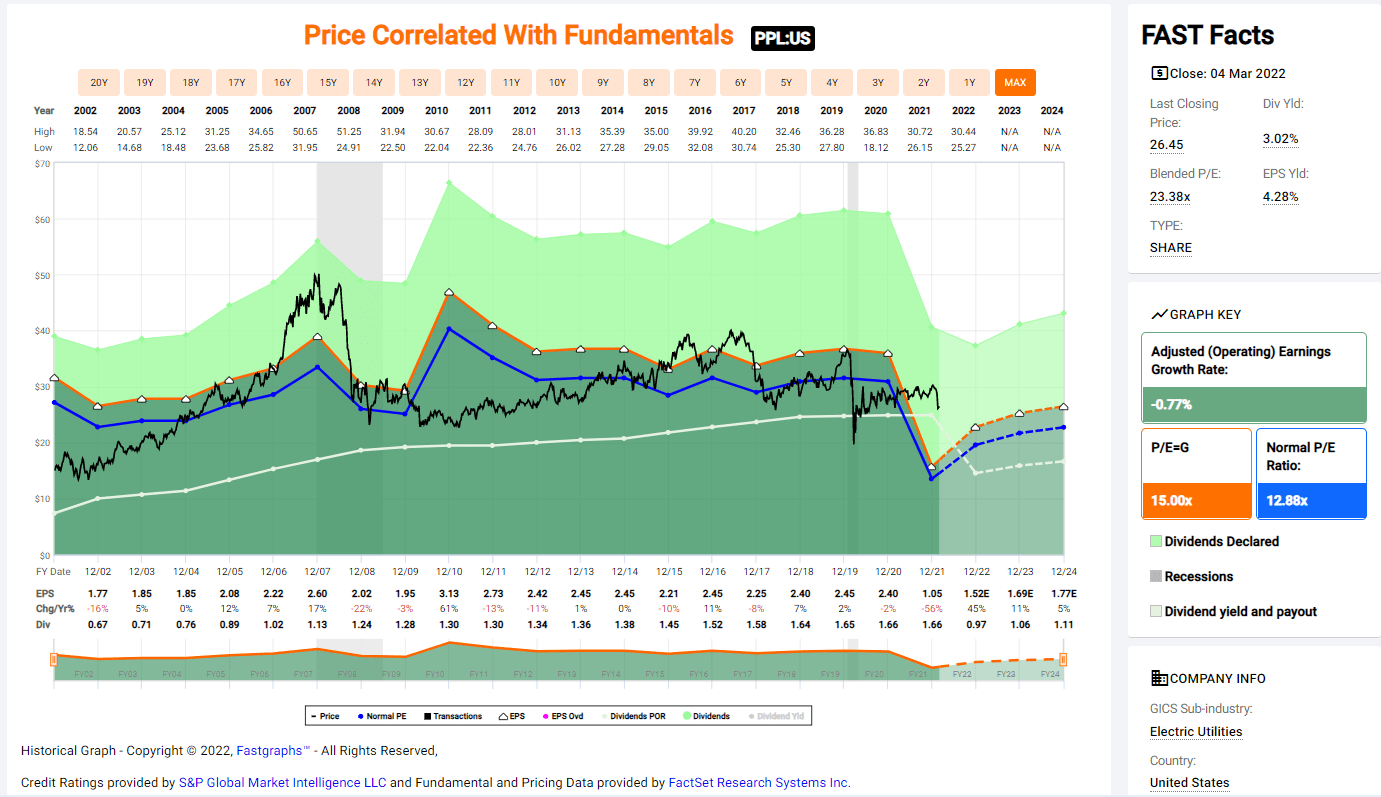
Task: Click FY10 in the range navigator
Action: tap(436, 675)
